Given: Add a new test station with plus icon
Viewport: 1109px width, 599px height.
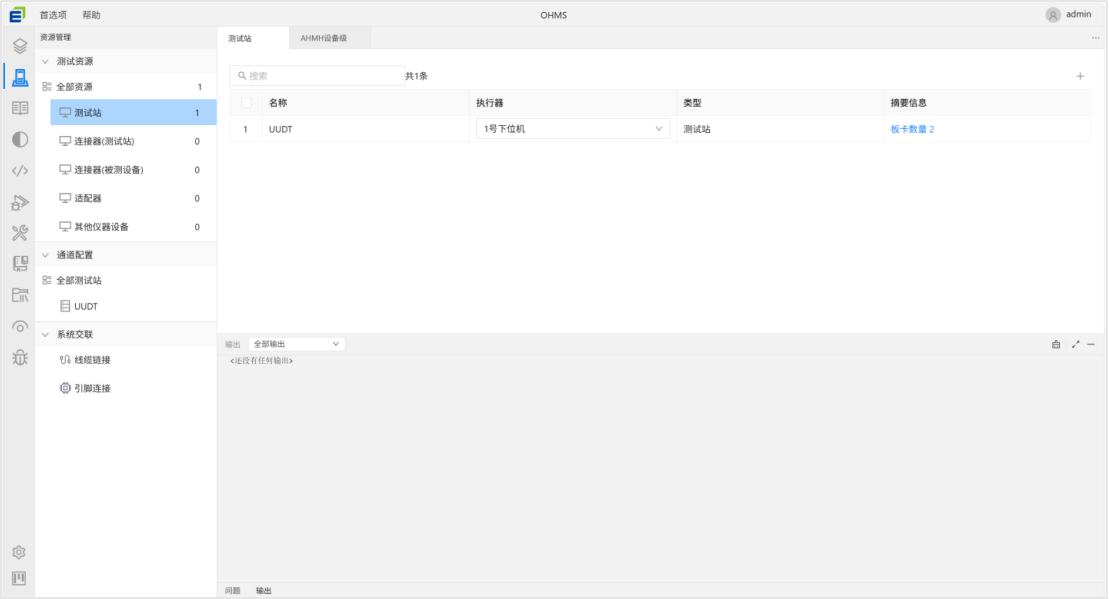Looking at the screenshot, I should tap(1080, 76).
